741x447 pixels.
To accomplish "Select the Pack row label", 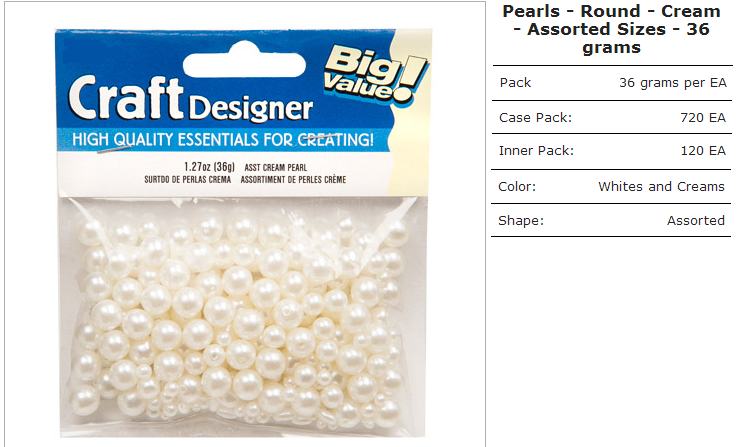I will click(515, 83).
